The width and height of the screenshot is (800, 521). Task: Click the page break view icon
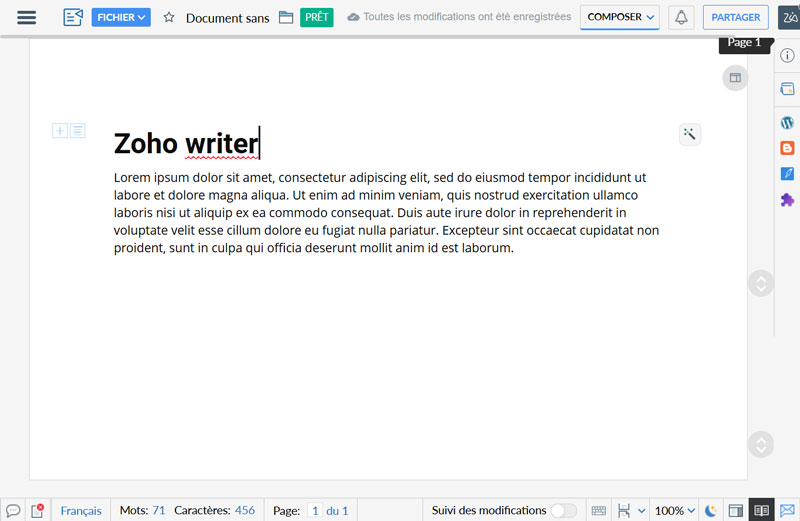click(x=624, y=510)
